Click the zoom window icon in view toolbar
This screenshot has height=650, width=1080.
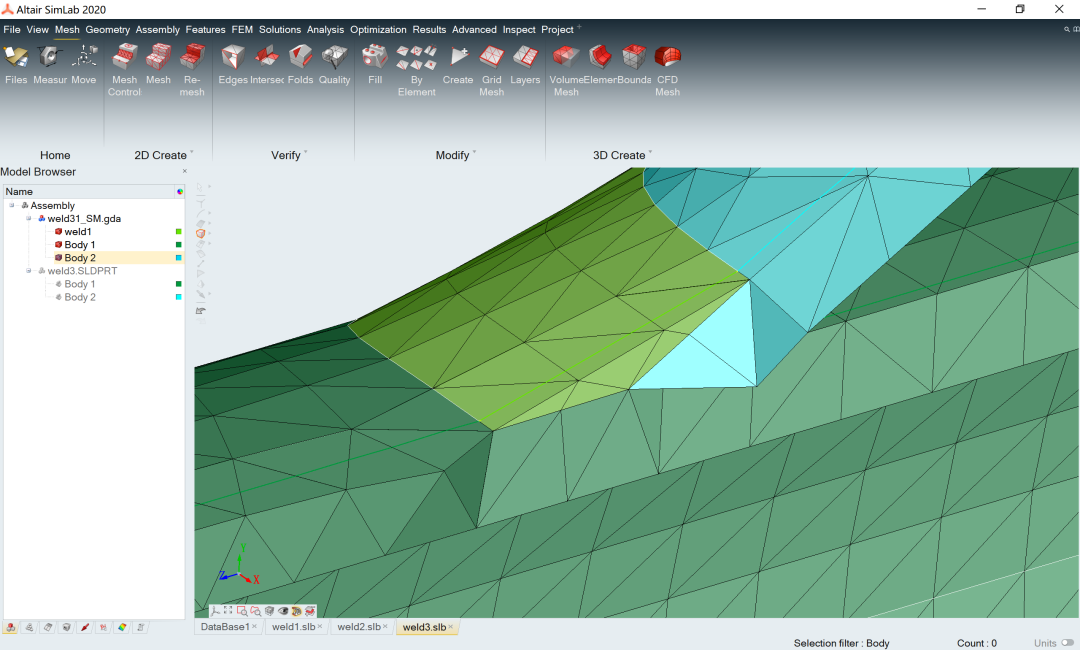click(x=242, y=611)
